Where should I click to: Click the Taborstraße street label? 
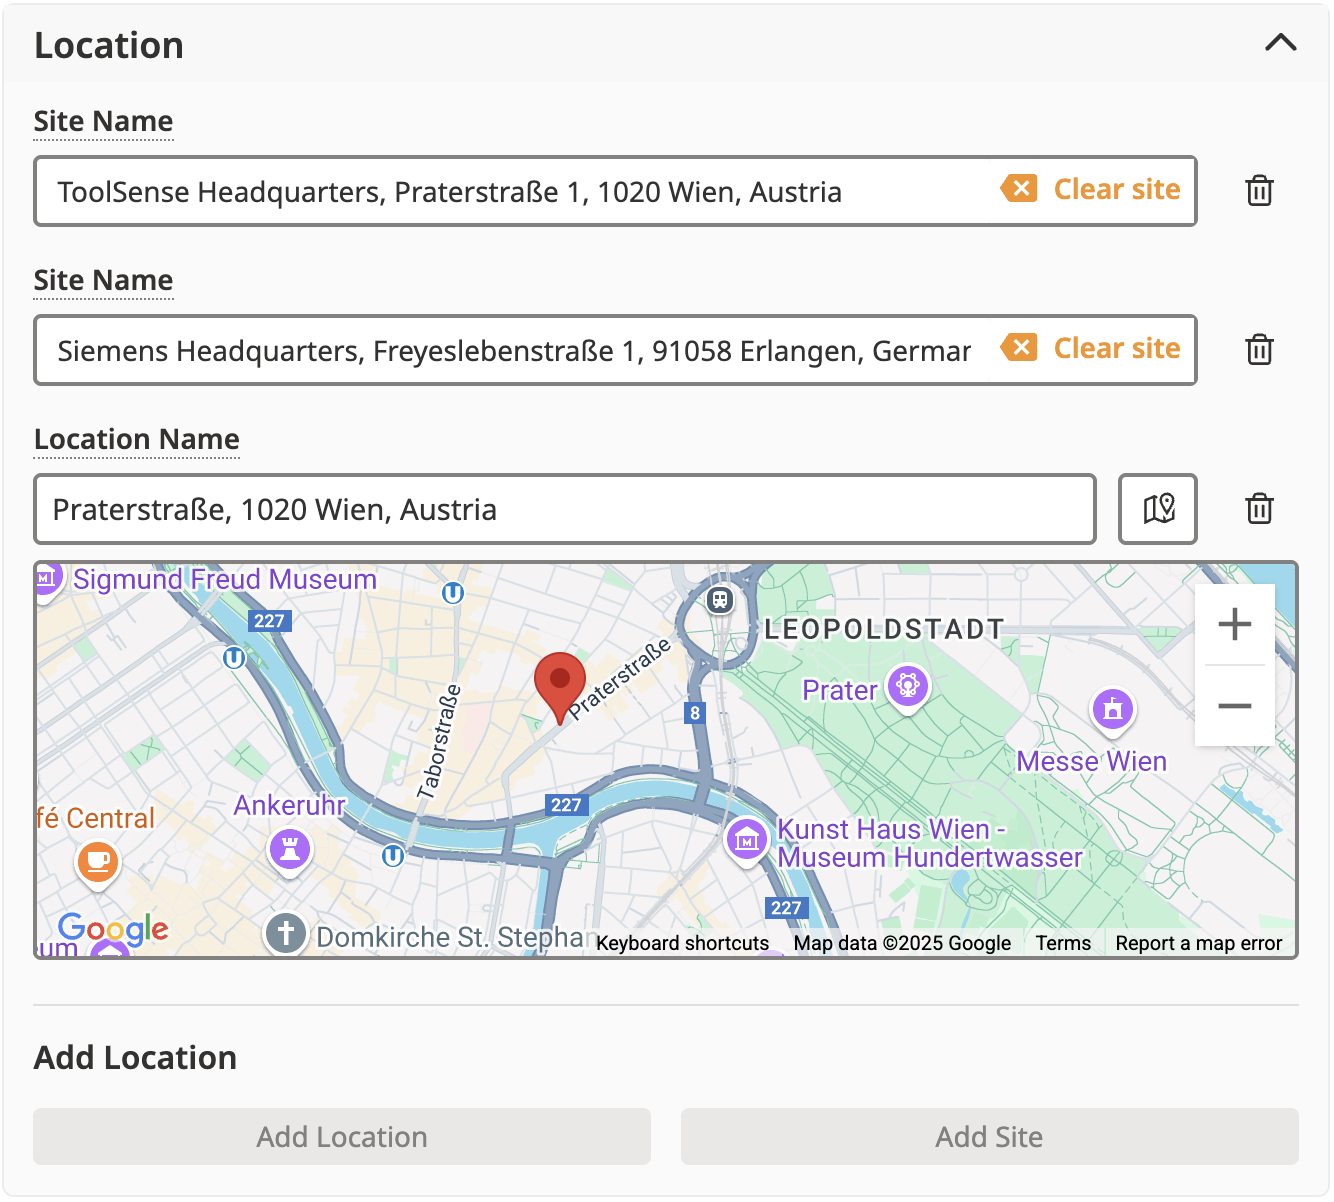(440, 741)
